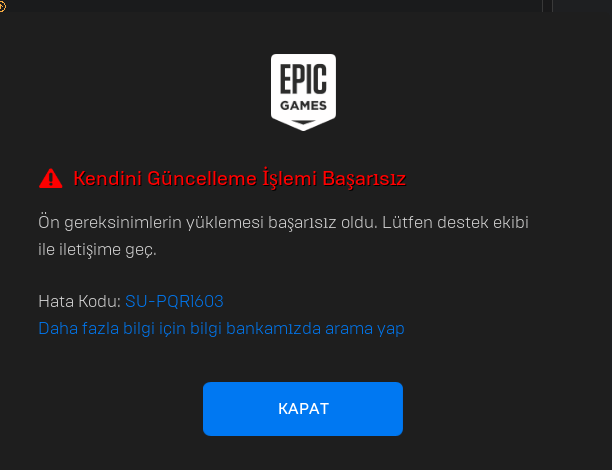The image size is (612, 470).
Task: Click the chevron notch at the logo bottom
Action: [303, 123]
